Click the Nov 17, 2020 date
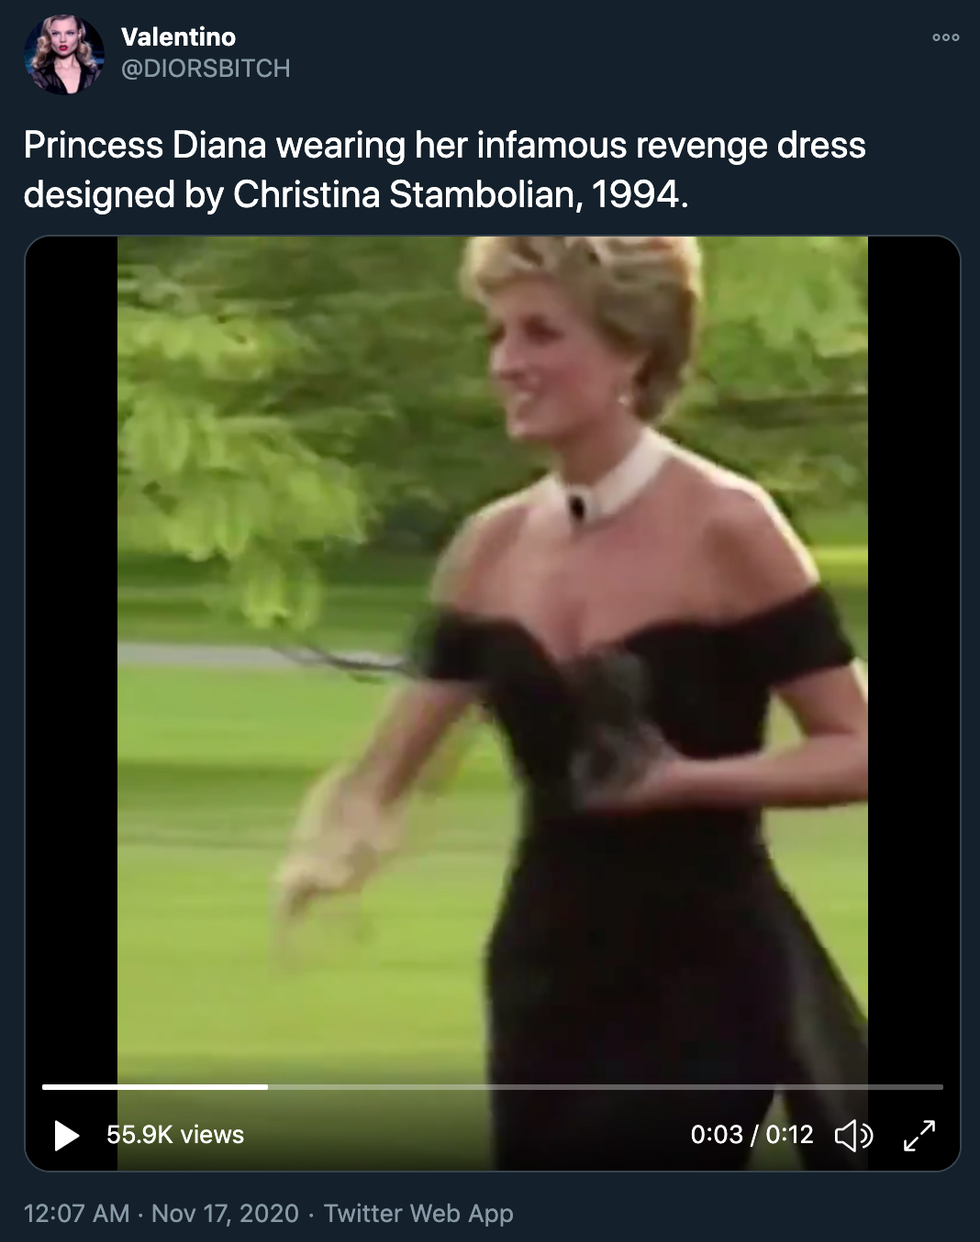 point(225,1213)
